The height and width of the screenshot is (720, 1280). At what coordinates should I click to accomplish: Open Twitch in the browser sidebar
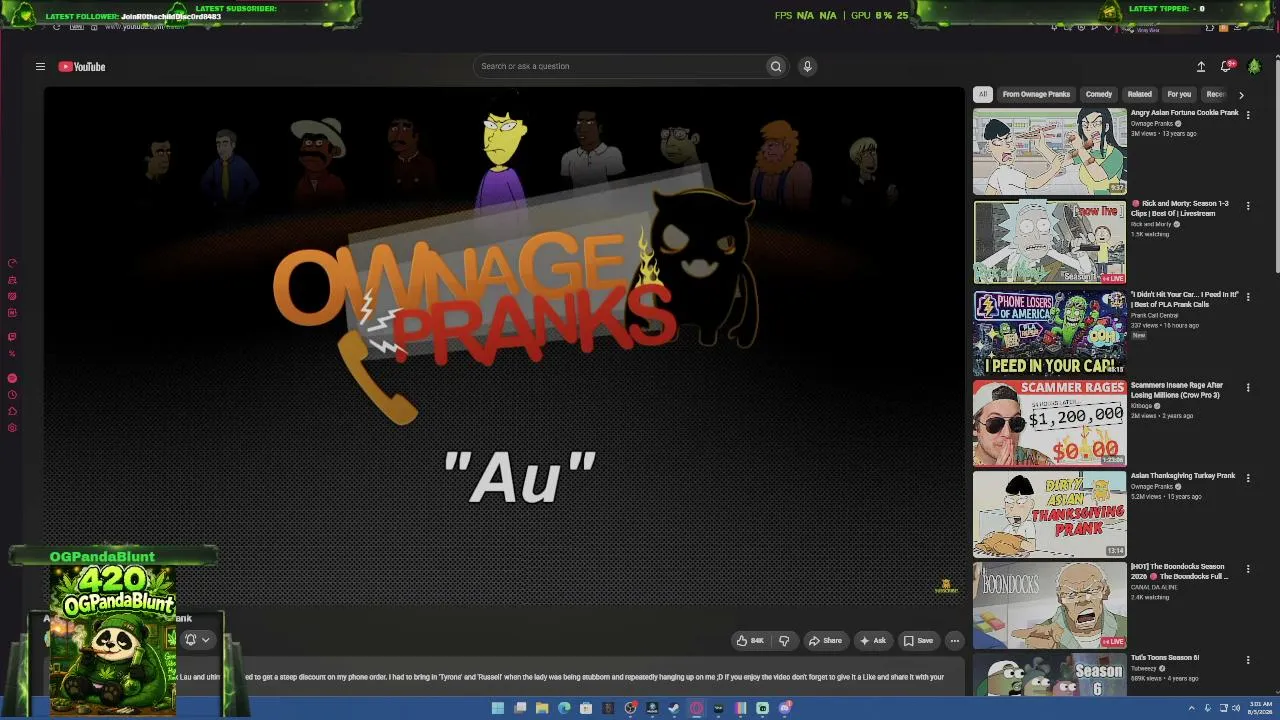12,337
